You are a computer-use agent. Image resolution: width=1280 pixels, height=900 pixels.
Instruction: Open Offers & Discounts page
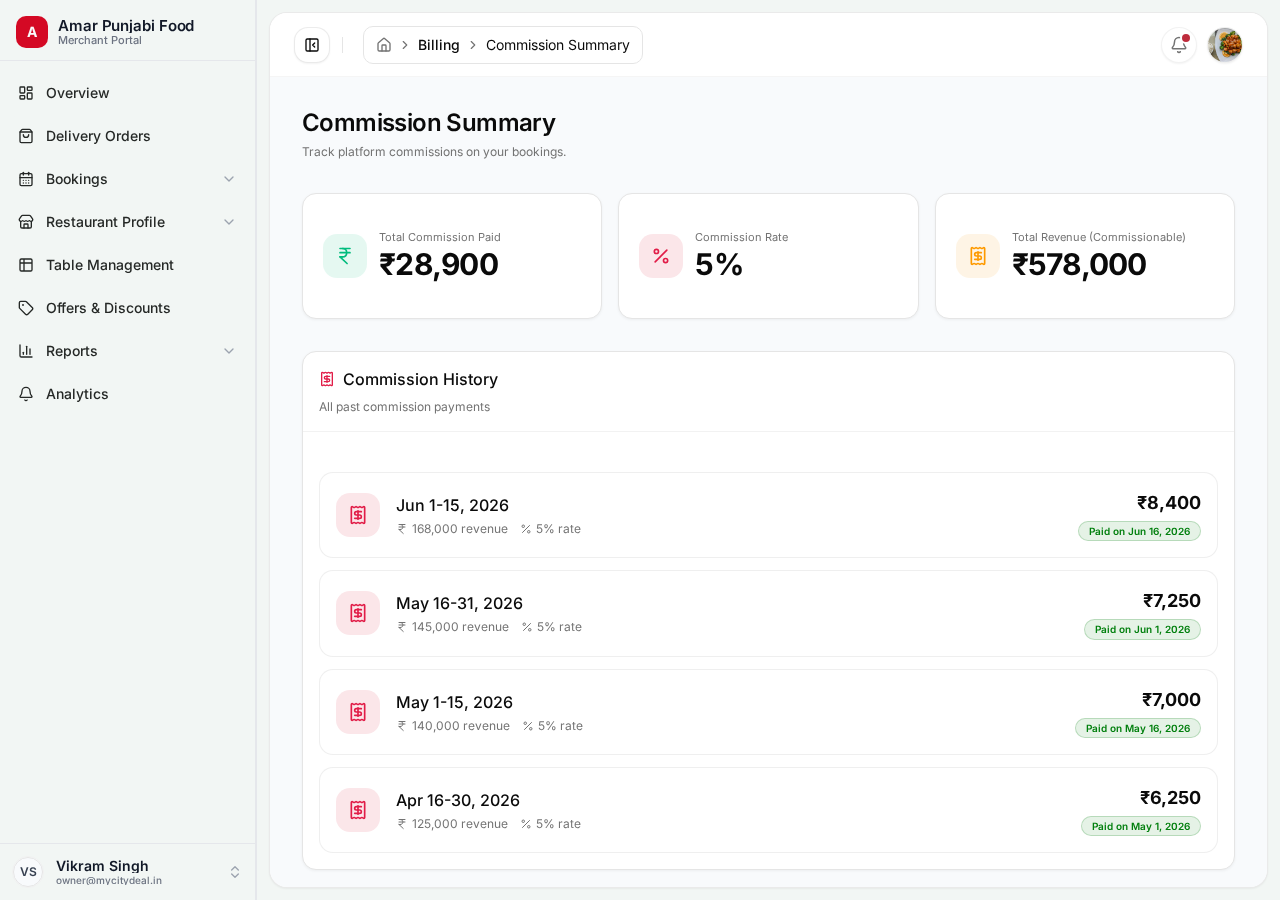(x=128, y=308)
